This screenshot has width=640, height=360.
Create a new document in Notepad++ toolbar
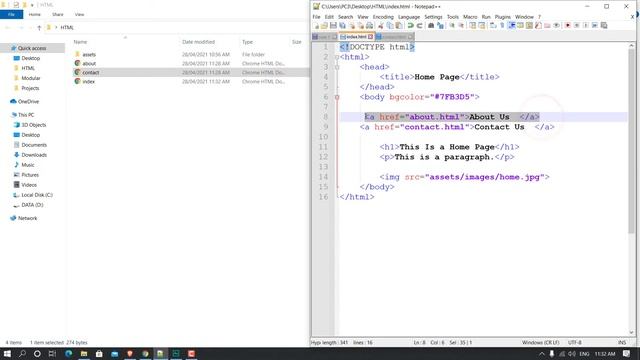coord(316,25)
